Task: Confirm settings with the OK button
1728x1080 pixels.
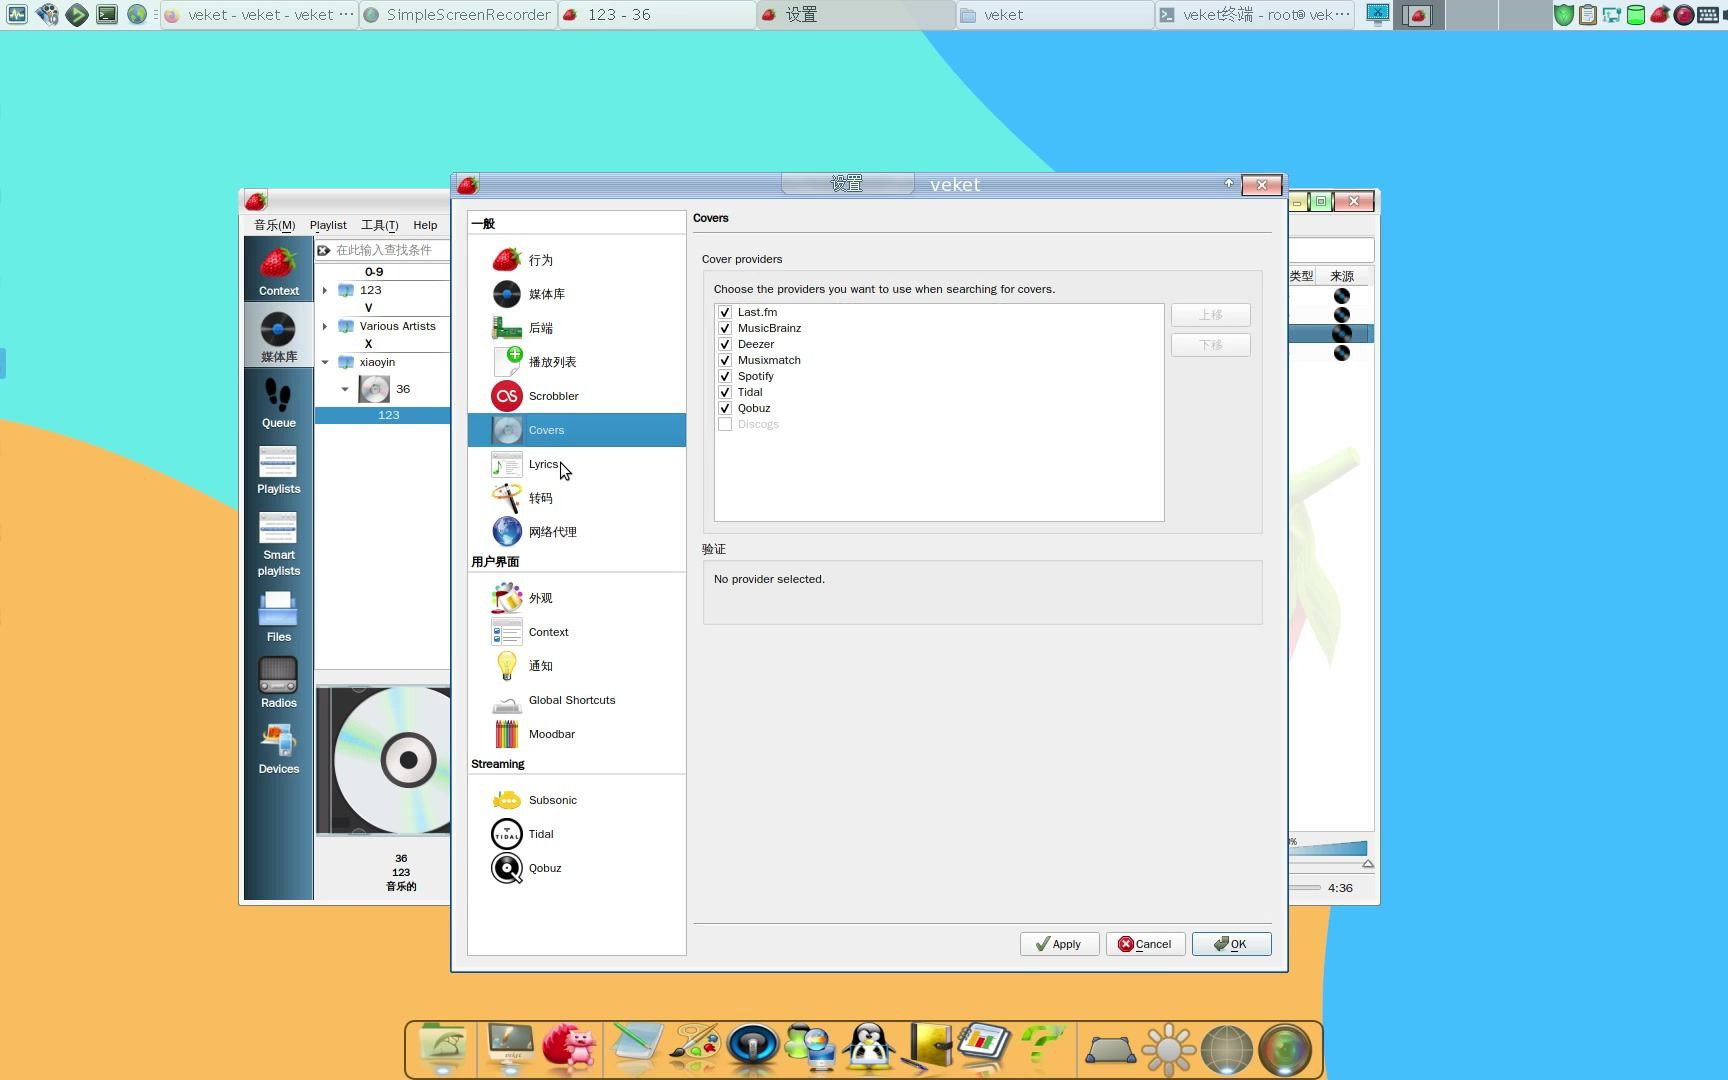Action: pyautogui.click(x=1231, y=944)
